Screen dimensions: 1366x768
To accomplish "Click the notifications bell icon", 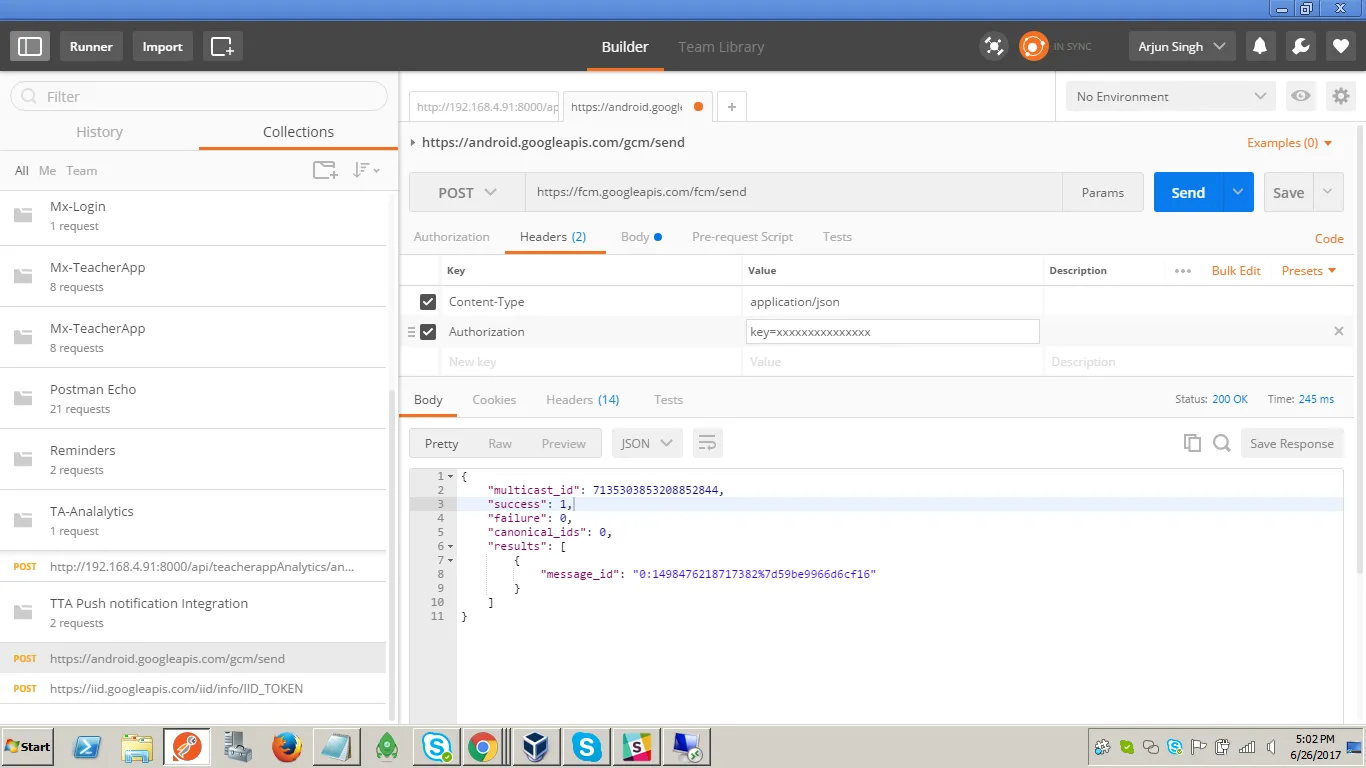I will 1260,46.
